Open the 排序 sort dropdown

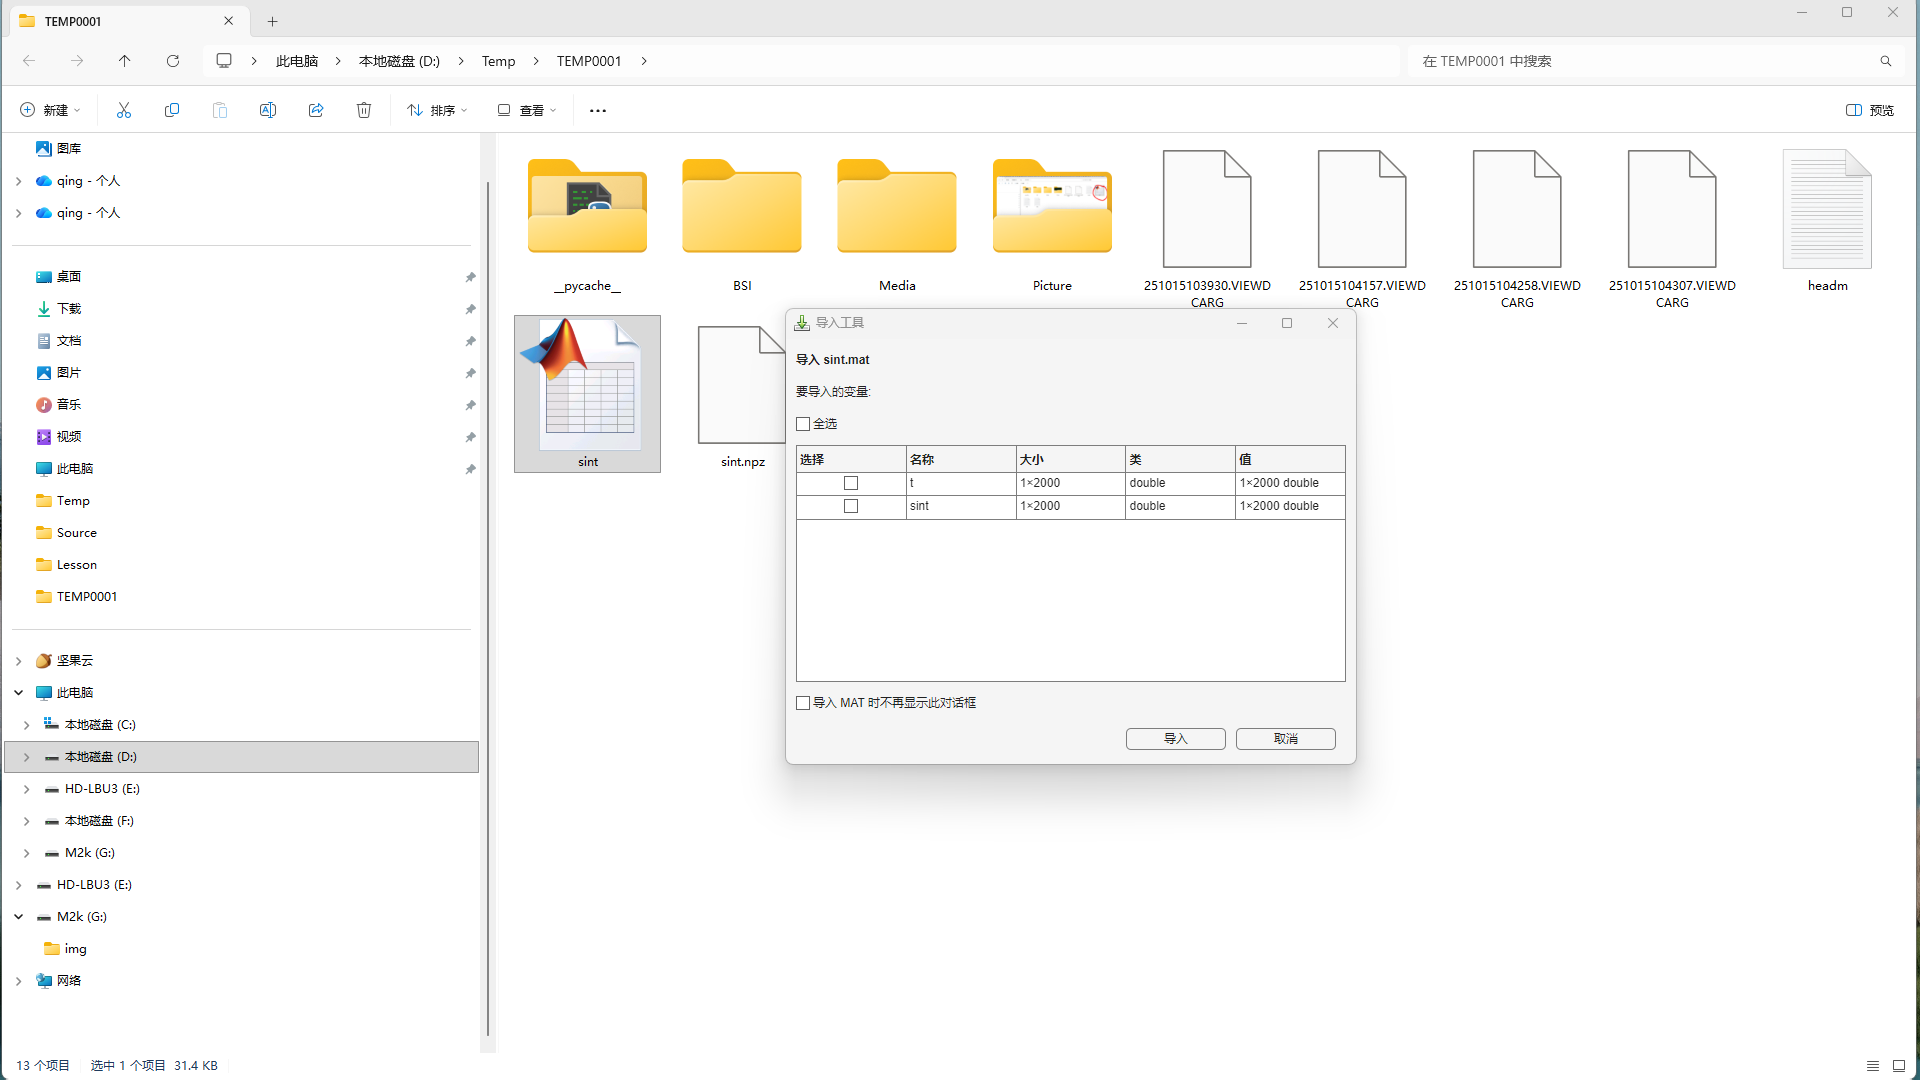tap(437, 110)
